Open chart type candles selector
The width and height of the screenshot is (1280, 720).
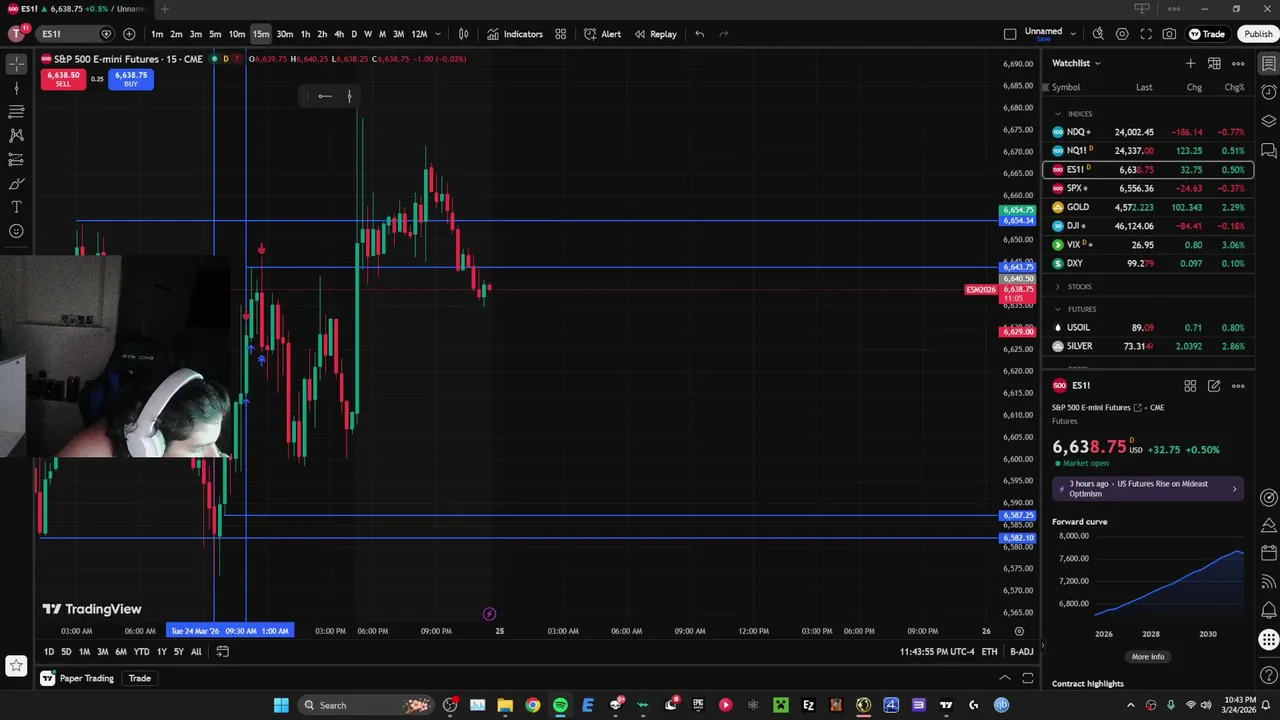pyautogui.click(x=463, y=34)
